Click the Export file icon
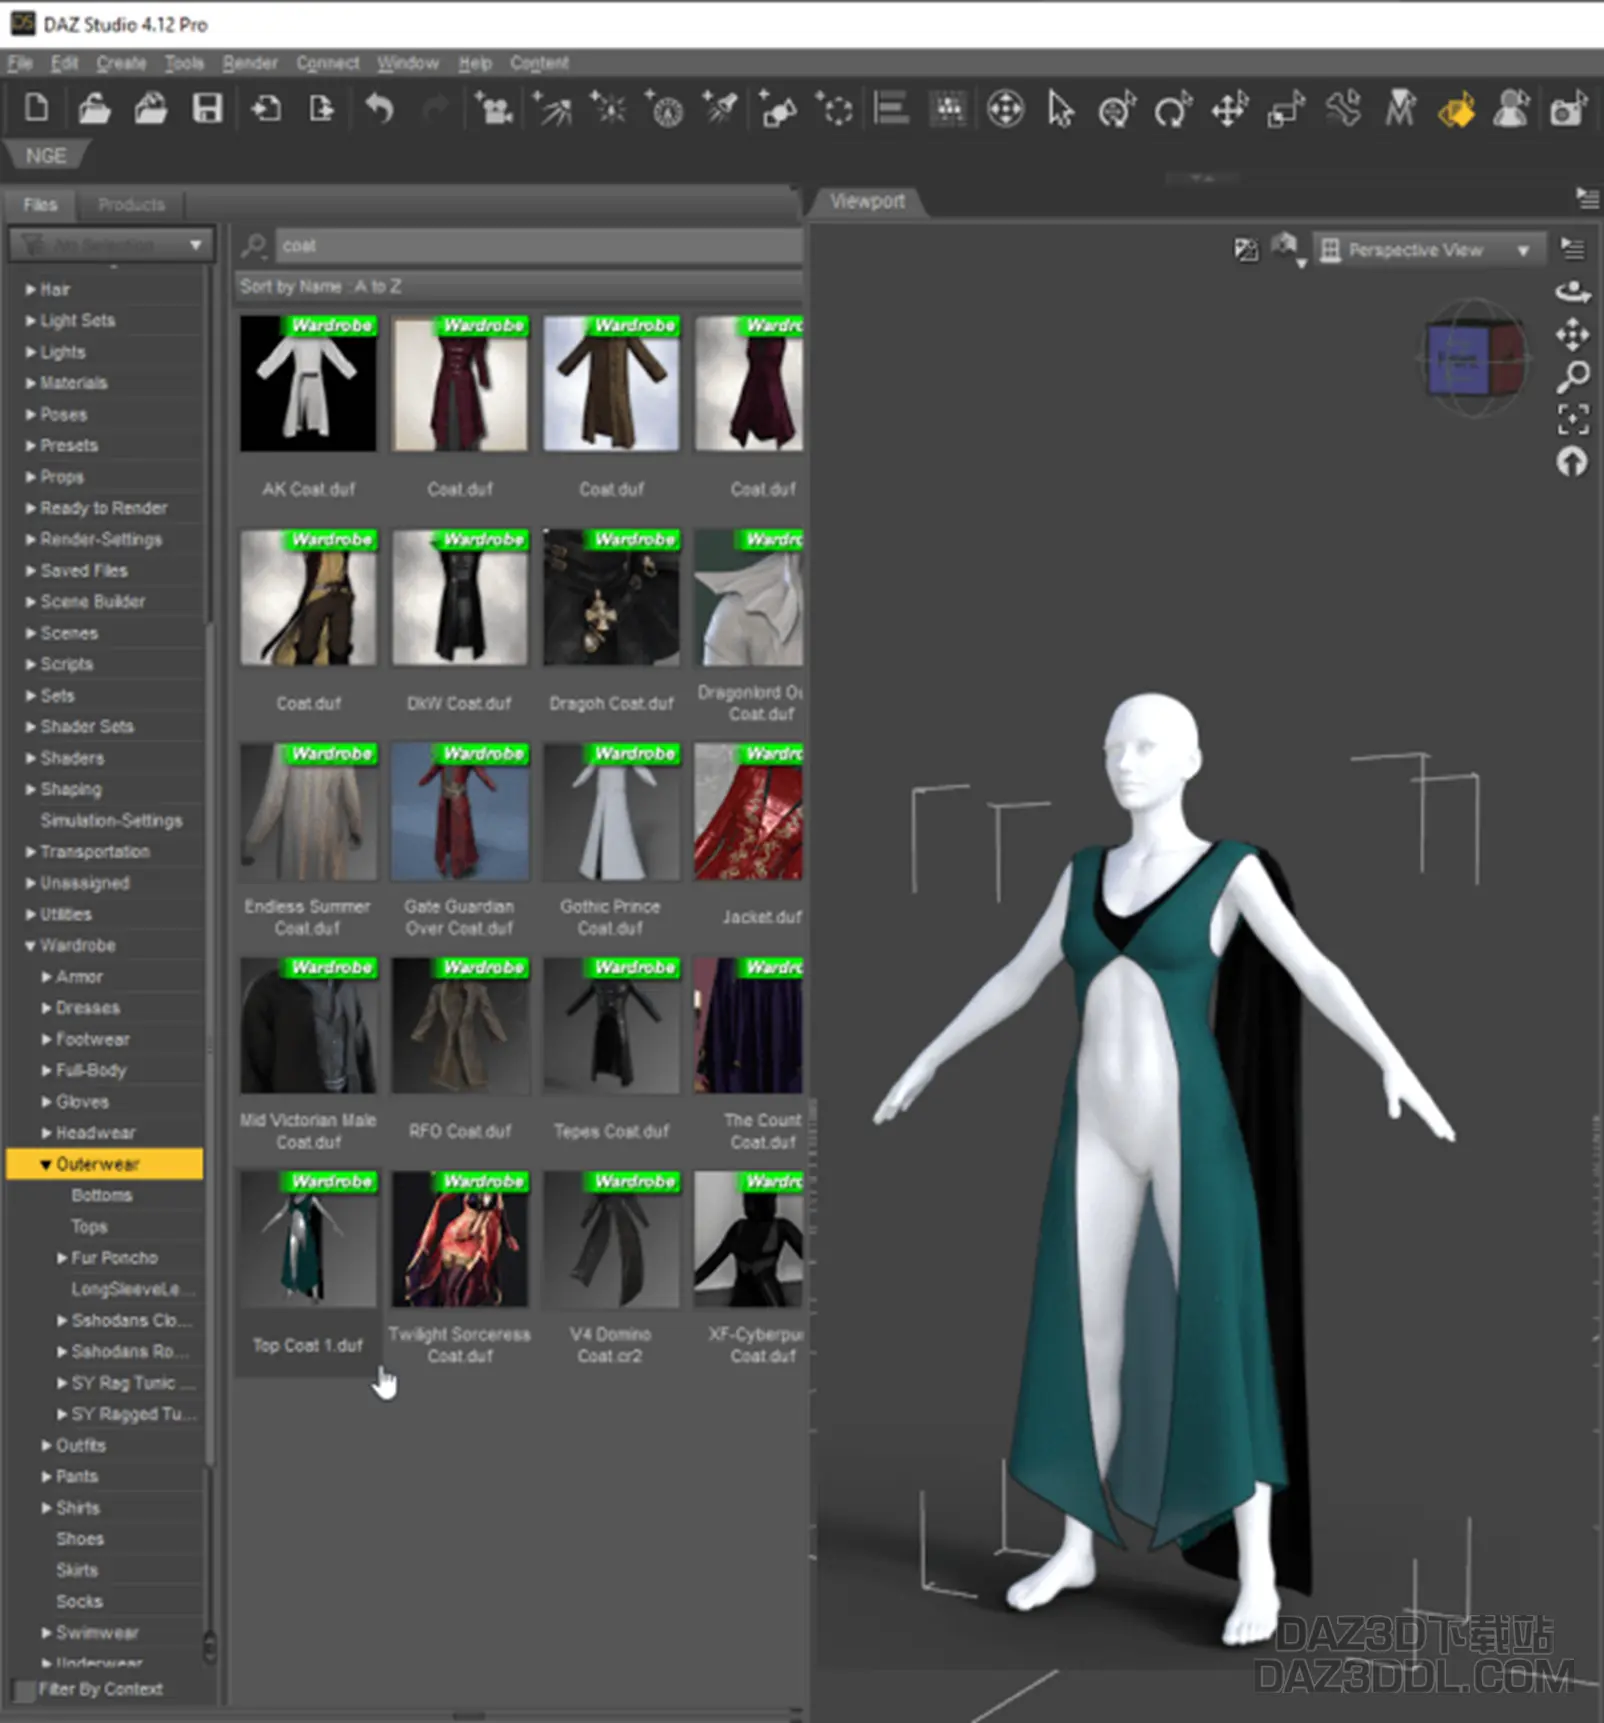This screenshot has width=1604, height=1723. 321,108
